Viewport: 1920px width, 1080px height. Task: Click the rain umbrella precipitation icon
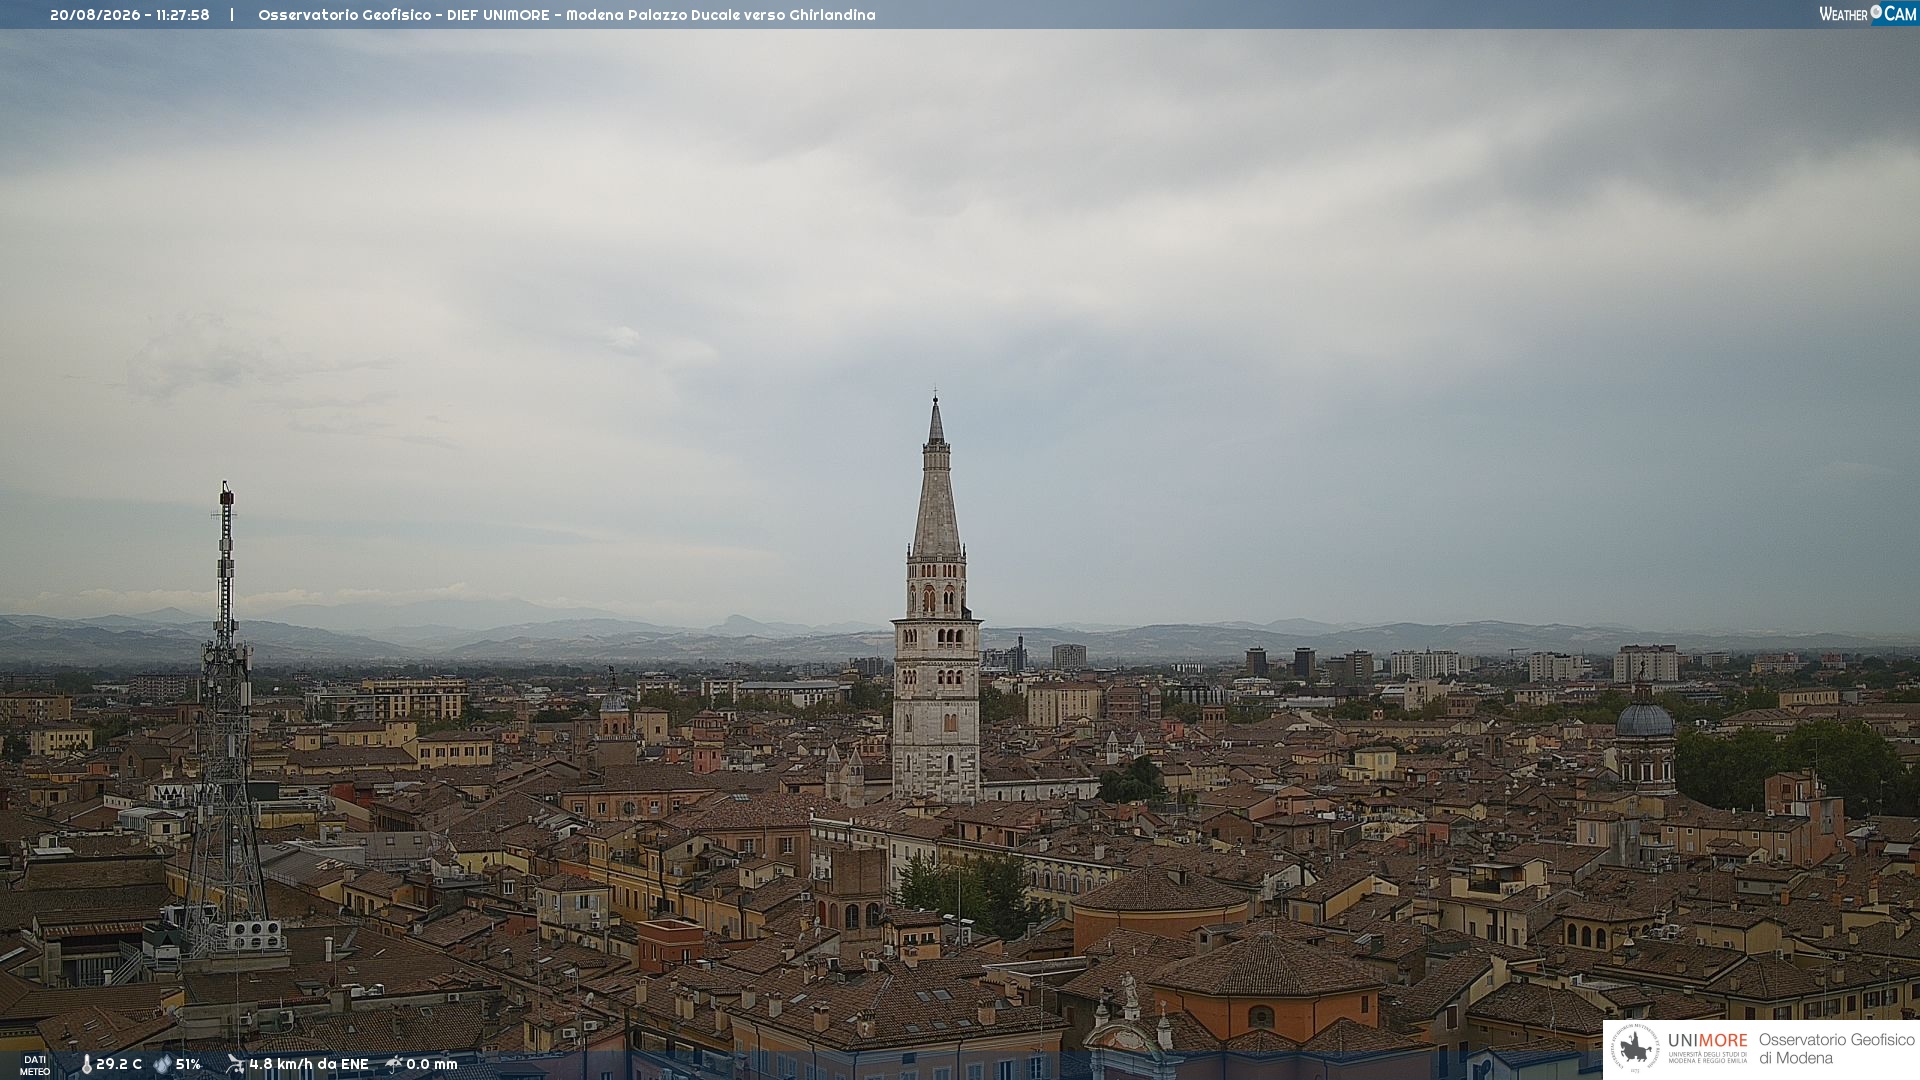point(394,1064)
